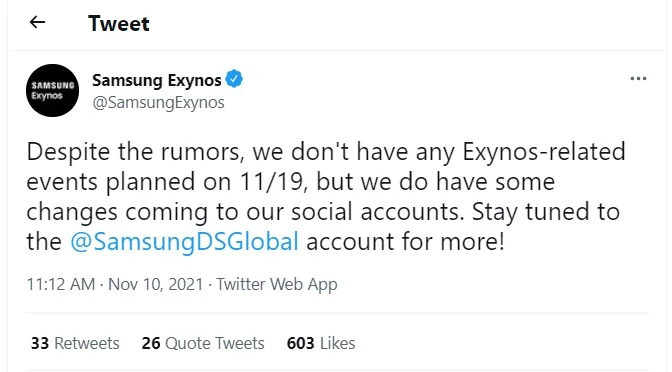Open the Twitter Web App source link
The image size is (672, 372).
[277, 285]
